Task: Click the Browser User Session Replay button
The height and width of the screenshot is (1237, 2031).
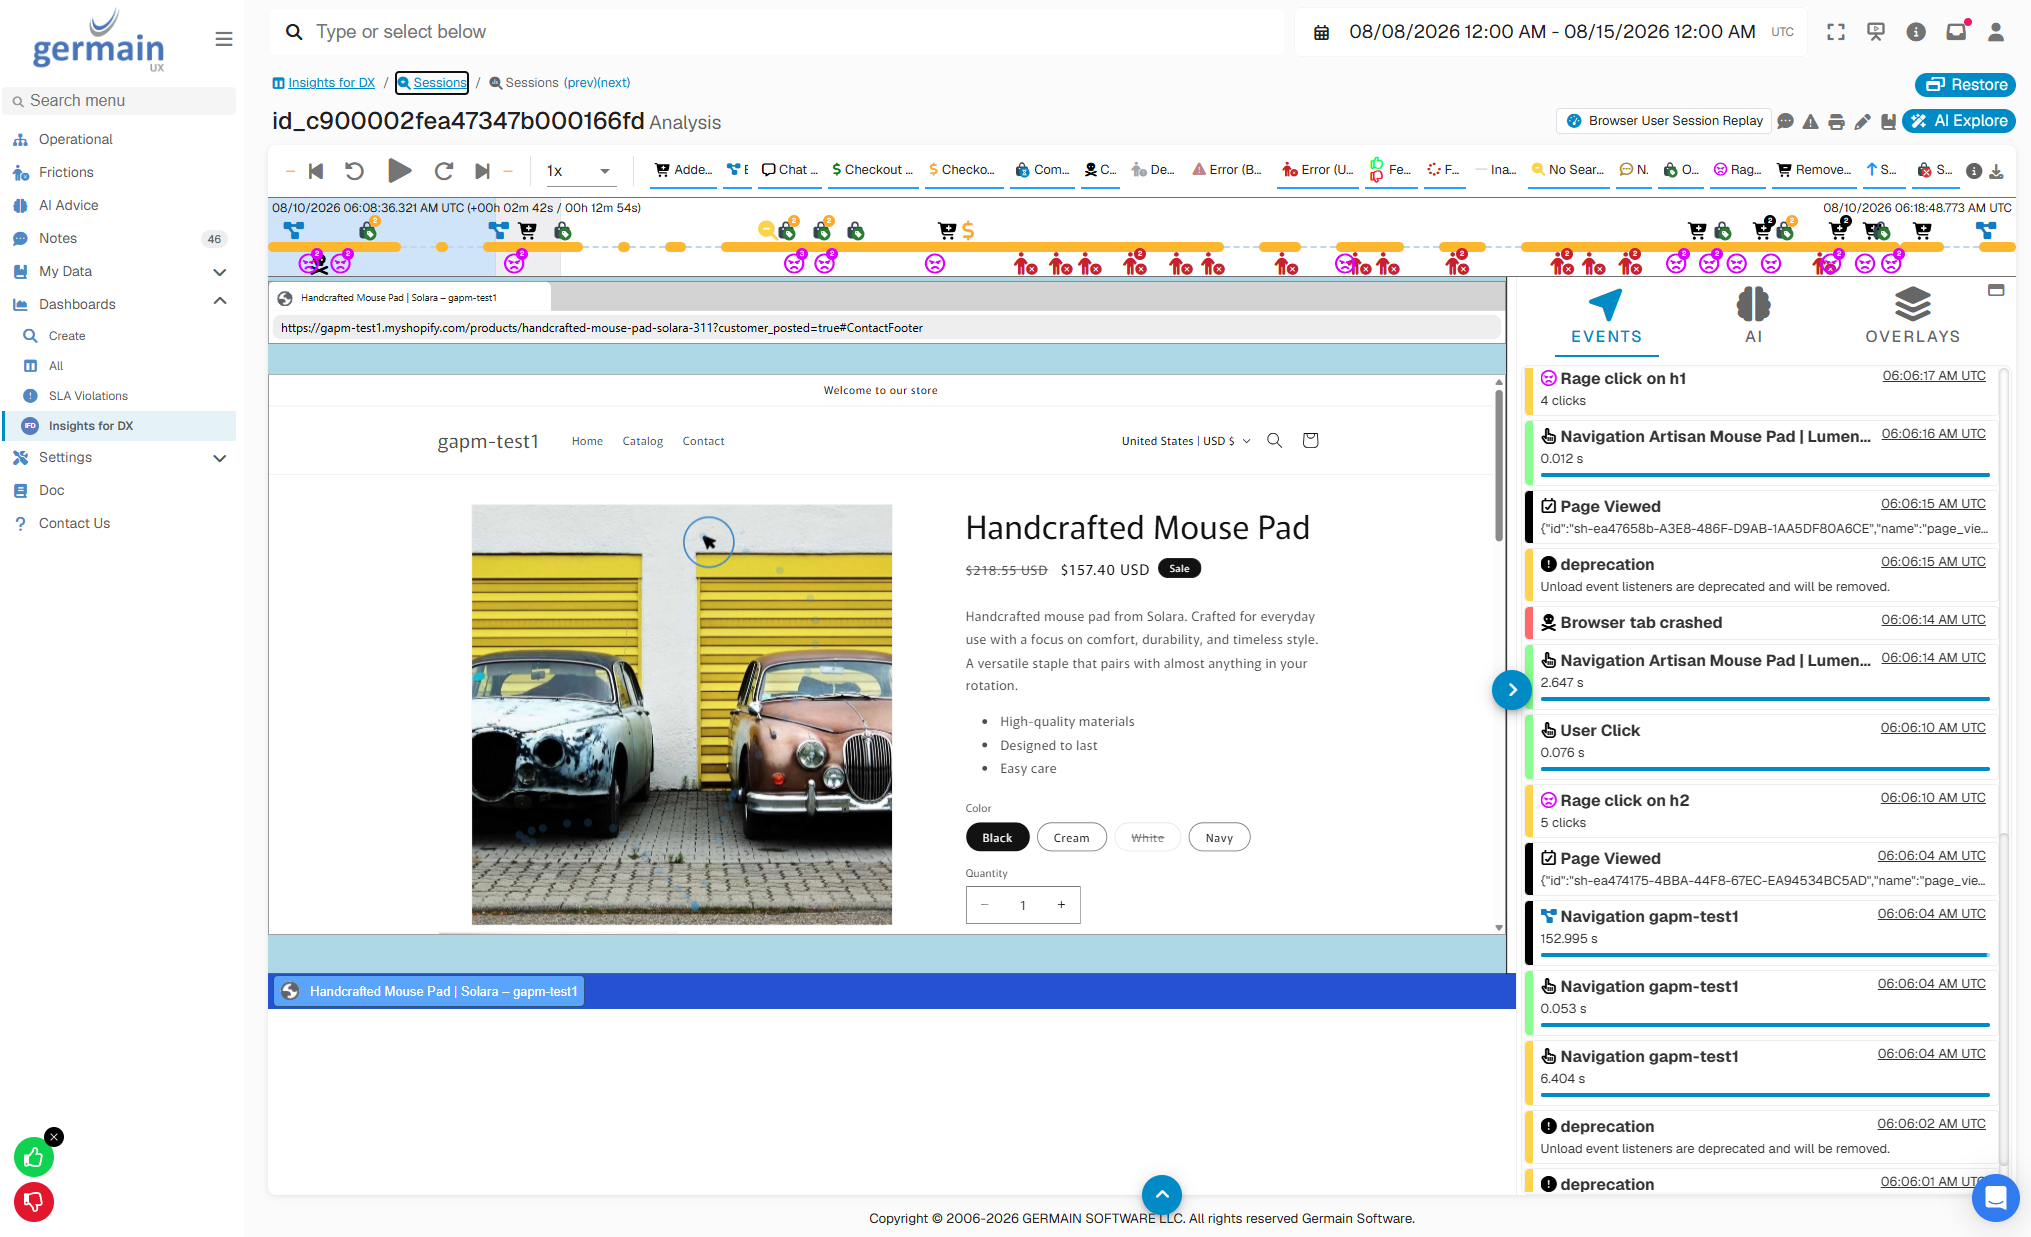Action: click(x=1664, y=121)
